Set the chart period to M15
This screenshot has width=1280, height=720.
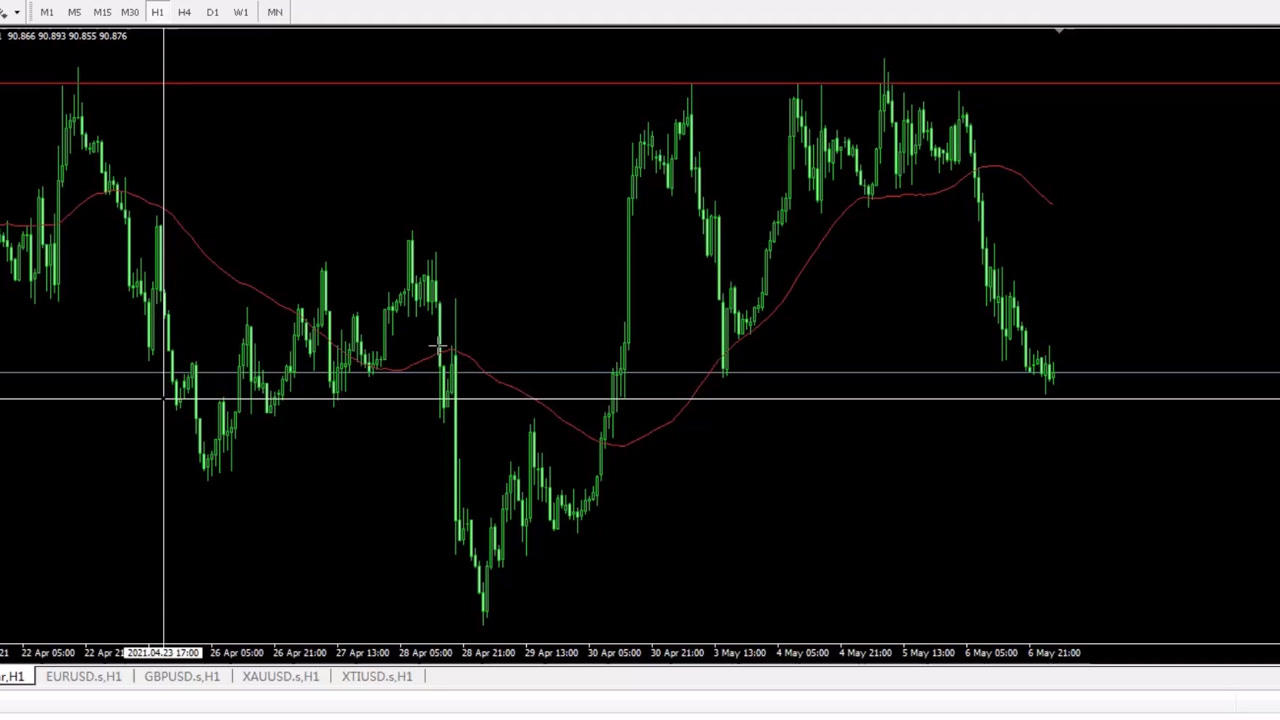click(102, 12)
